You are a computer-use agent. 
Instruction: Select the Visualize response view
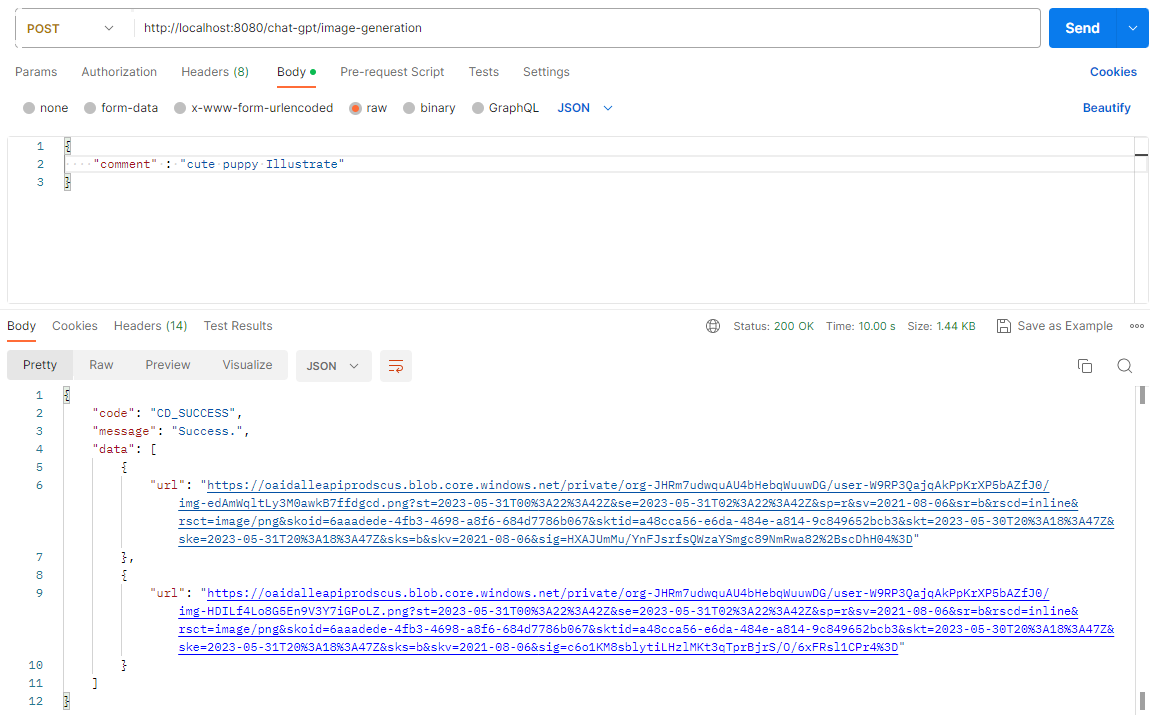(247, 365)
